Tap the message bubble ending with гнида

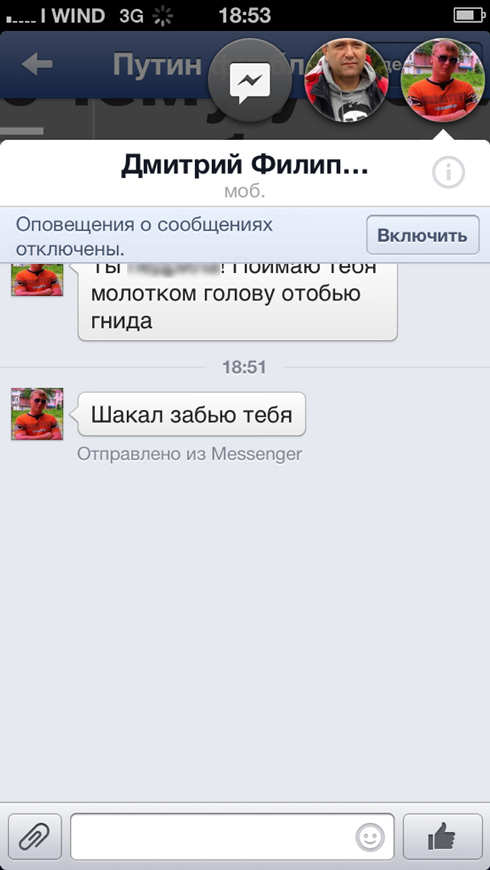pos(238,300)
